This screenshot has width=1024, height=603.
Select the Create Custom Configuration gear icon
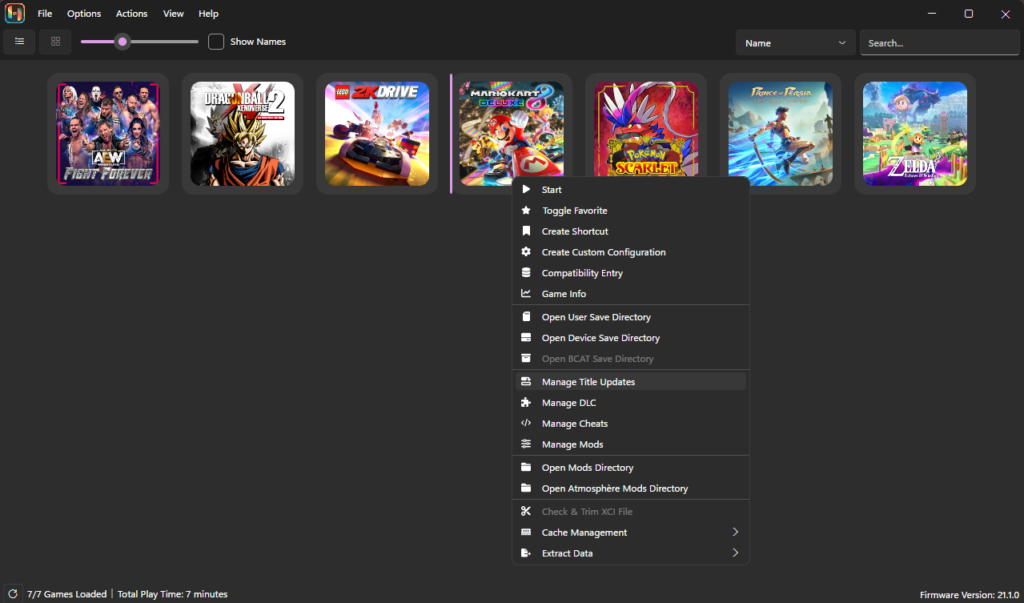[x=527, y=252]
